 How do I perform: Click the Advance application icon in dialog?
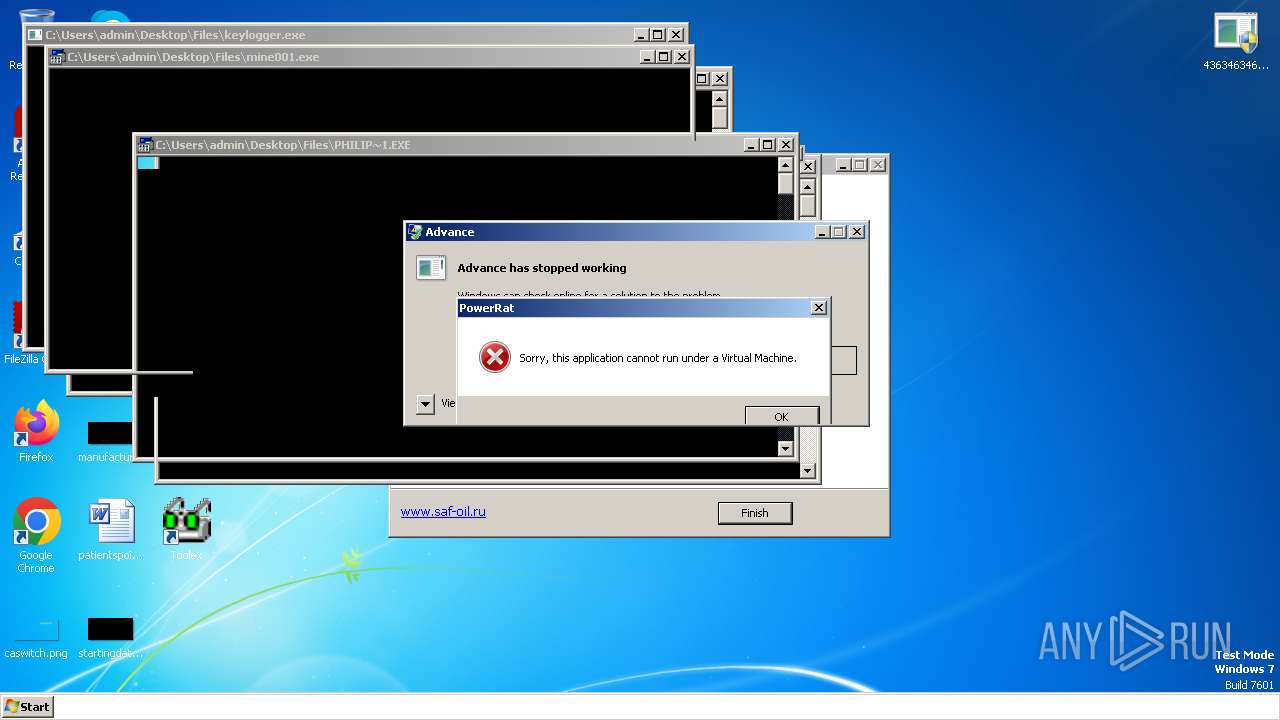431,267
